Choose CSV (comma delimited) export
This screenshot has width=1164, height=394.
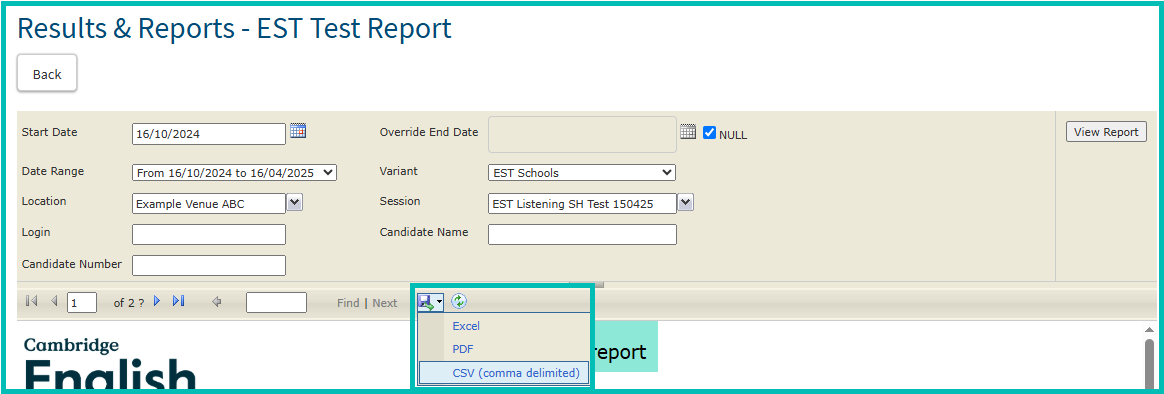tap(504, 373)
